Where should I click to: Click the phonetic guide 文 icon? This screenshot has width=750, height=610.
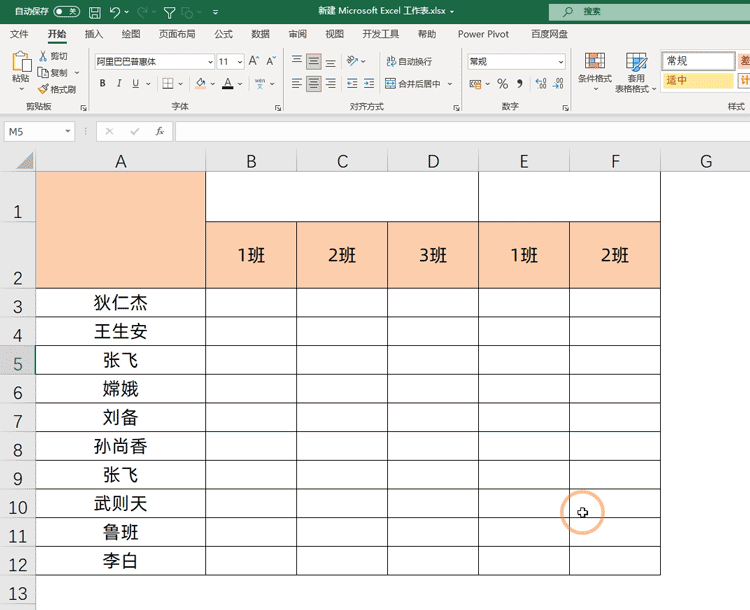tap(260, 84)
